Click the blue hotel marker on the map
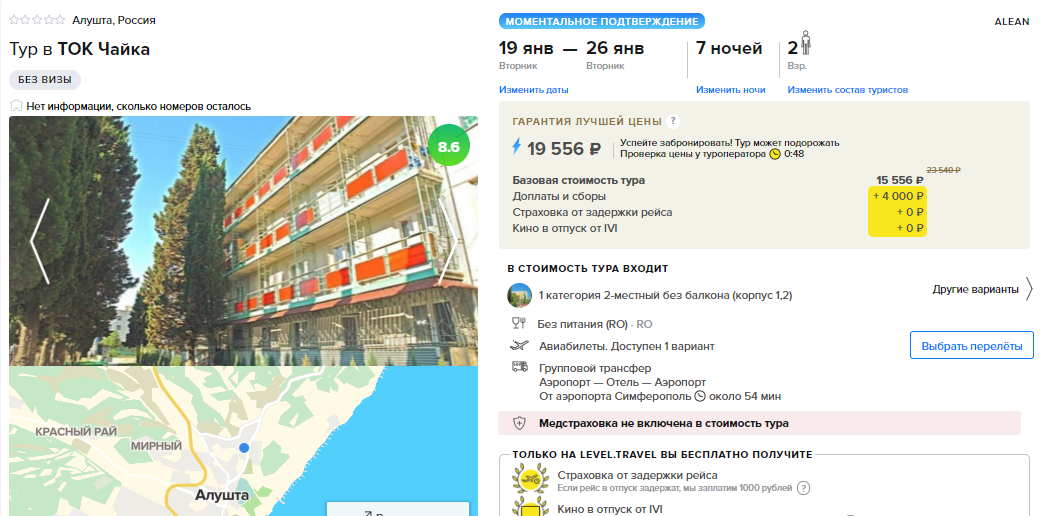The width and height of the screenshot is (1046, 516). pos(244,447)
